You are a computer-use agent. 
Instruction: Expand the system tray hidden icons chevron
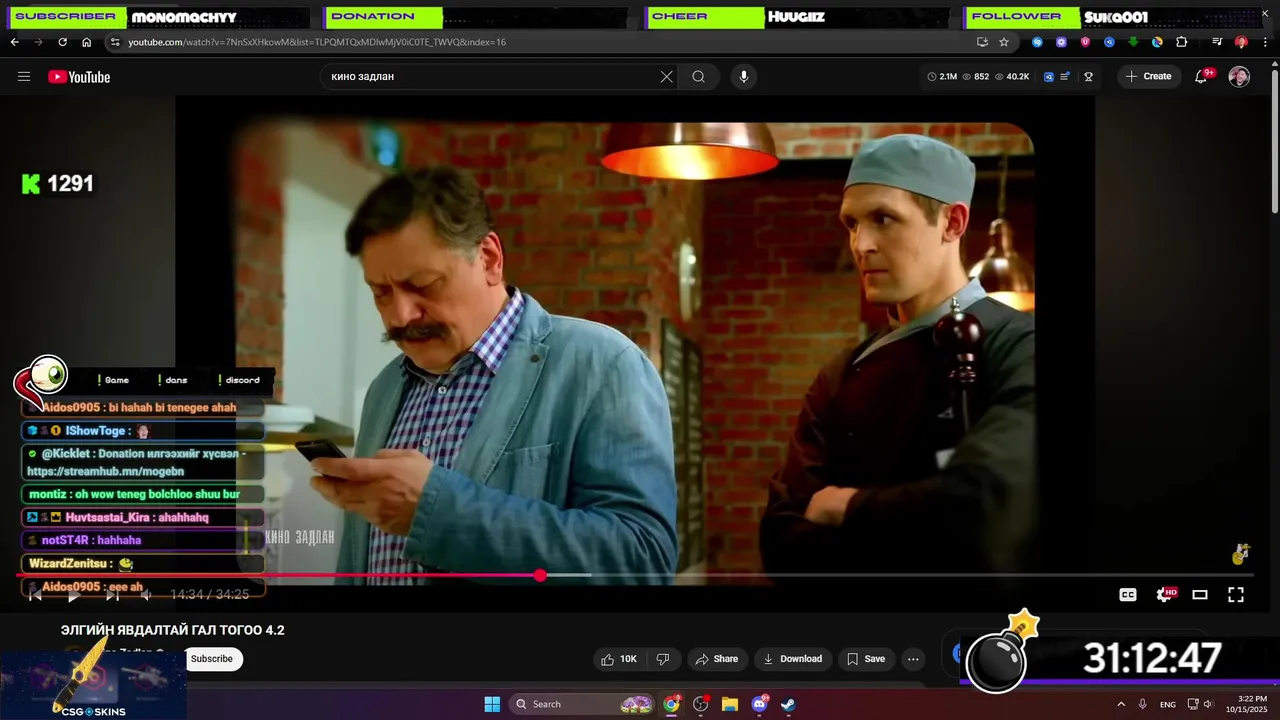(1121, 704)
